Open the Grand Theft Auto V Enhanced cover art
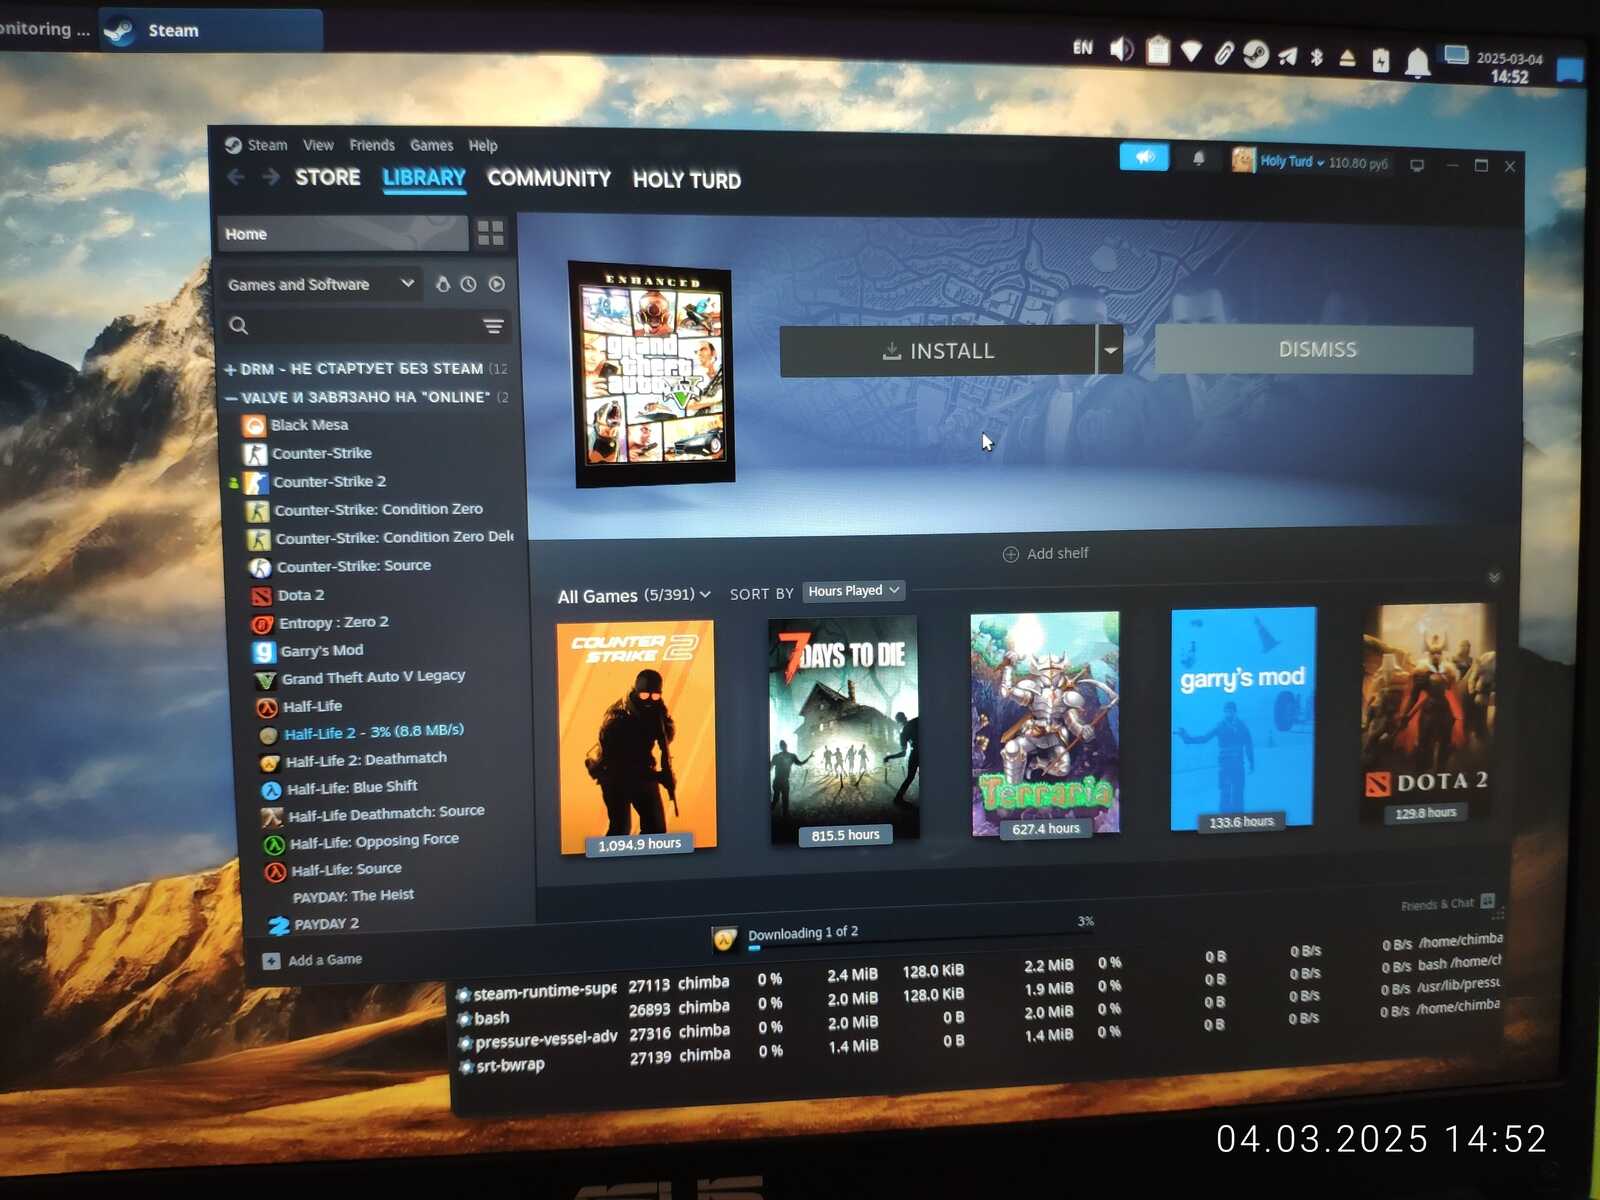The height and width of the screenshot is (1200, 1600). tap(652, 375)
